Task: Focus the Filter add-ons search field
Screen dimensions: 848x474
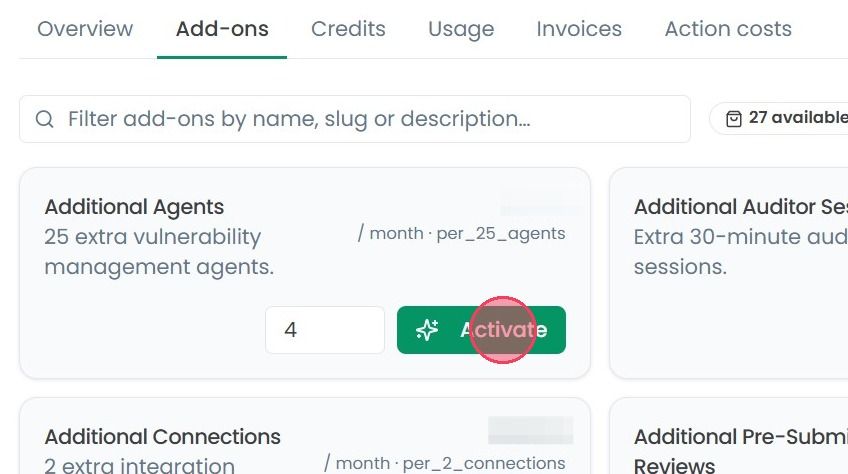Action: point(355,119)
